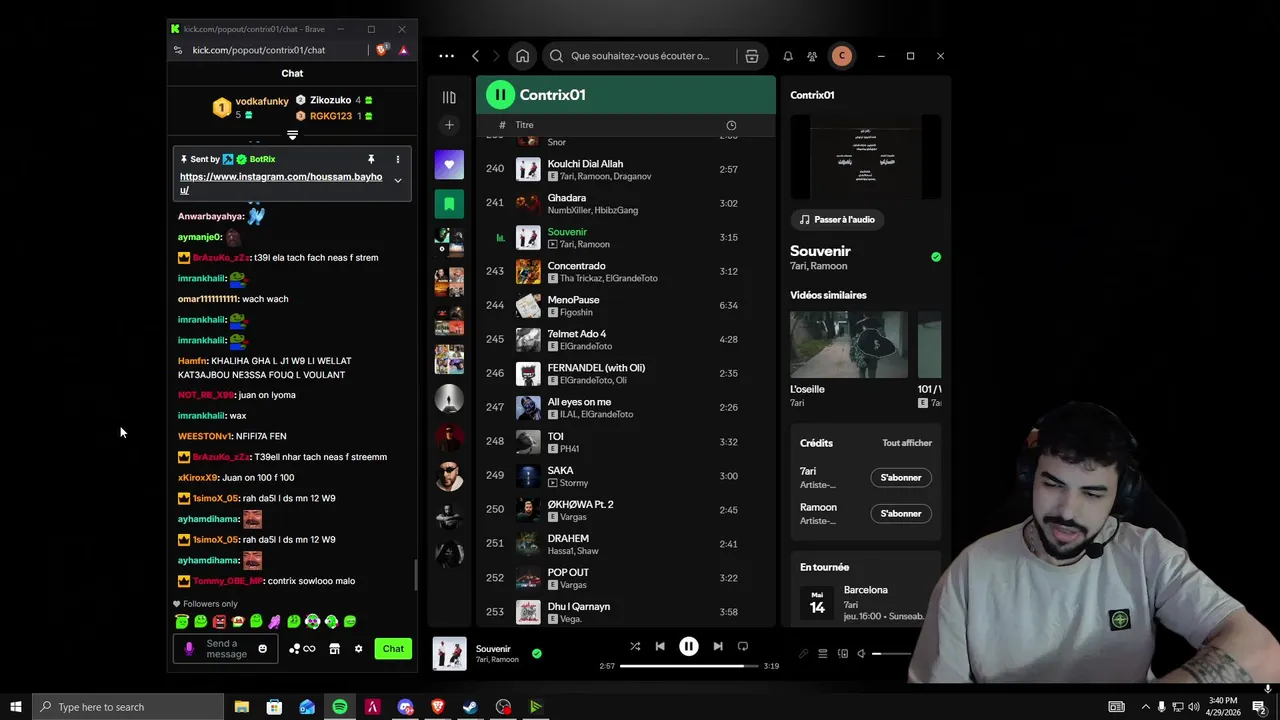1280x720 pixels.
Task: Select POP OUT track by Vargas
Action: 625,577
